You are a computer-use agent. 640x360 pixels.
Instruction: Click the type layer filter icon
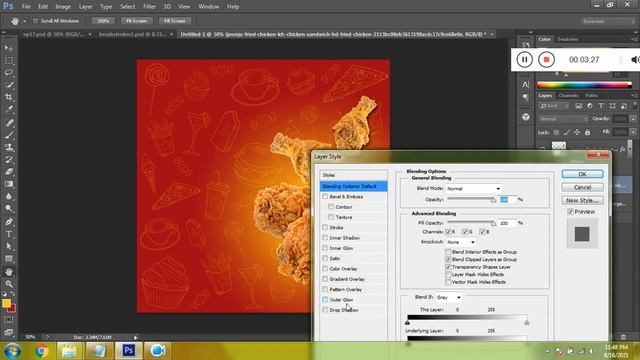[x=601, y=106]
